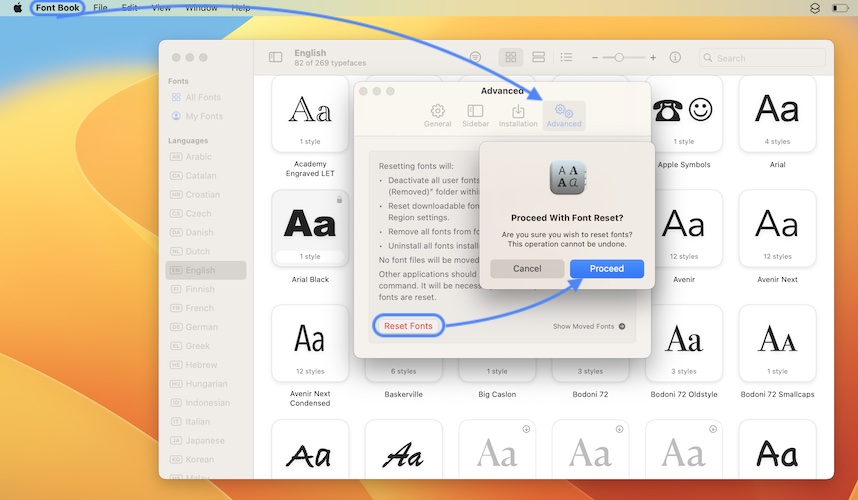
Task: Click the stacked layers icon in menu bar
Action: (x=815, y=8)
